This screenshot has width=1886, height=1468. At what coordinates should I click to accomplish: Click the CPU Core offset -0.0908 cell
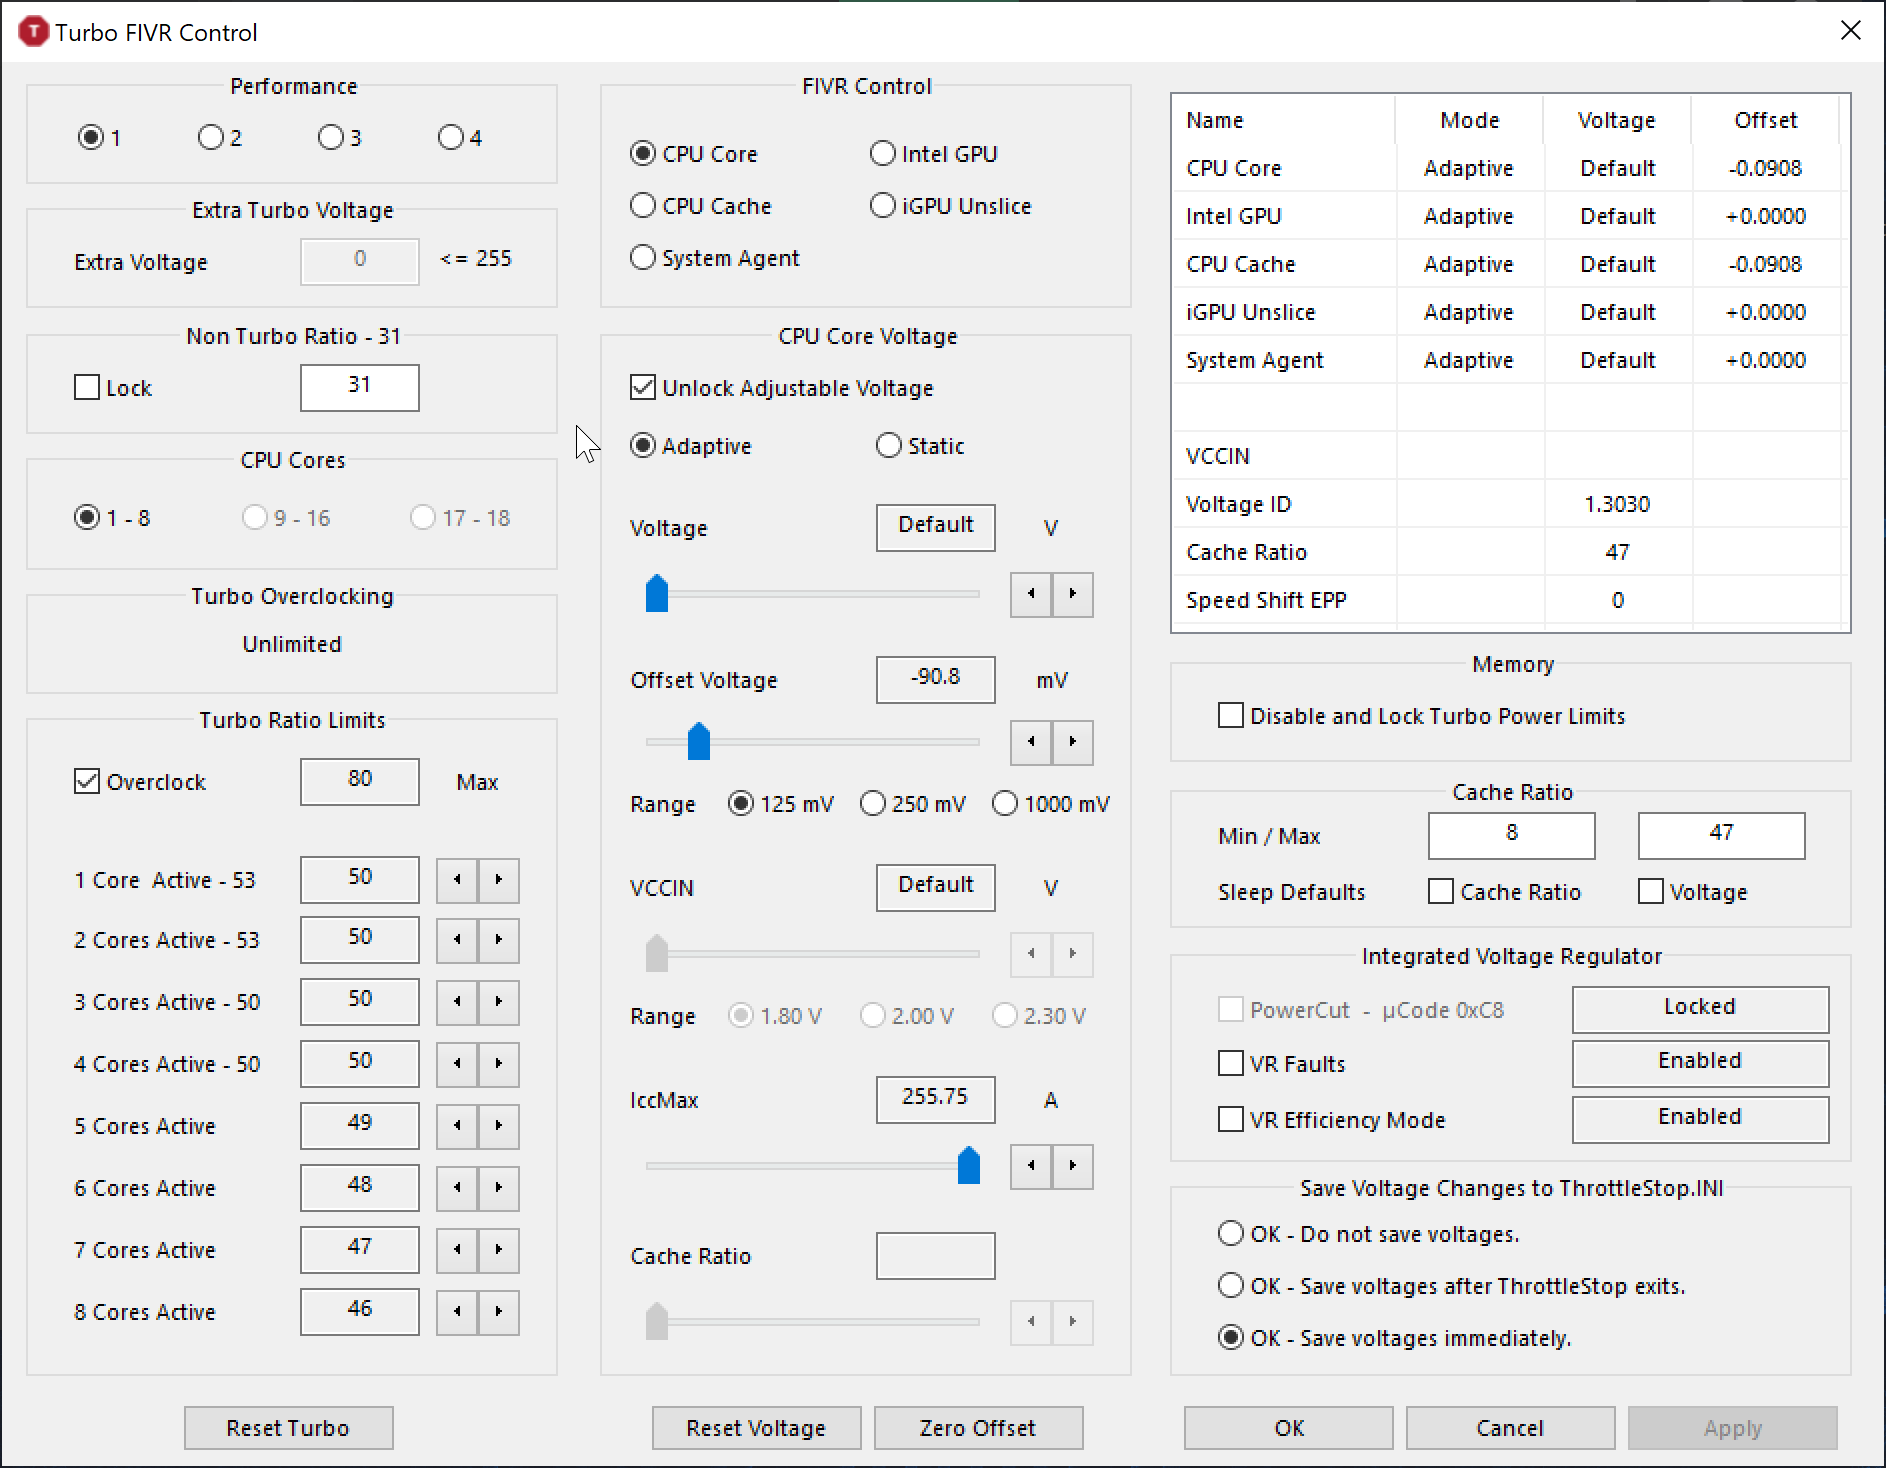pos(1765,168)
